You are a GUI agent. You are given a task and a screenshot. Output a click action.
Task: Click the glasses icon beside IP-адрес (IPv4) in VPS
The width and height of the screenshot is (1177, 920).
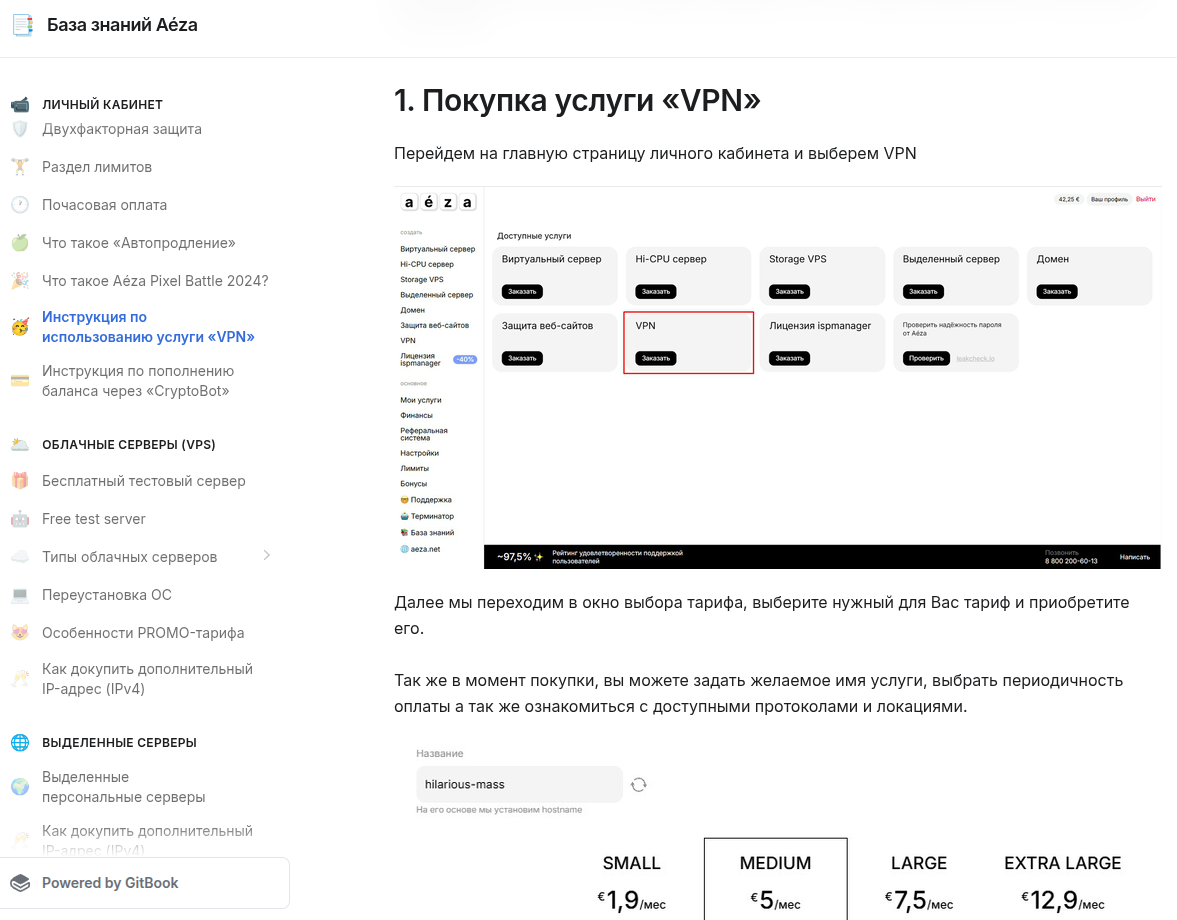tap(20, 678)
